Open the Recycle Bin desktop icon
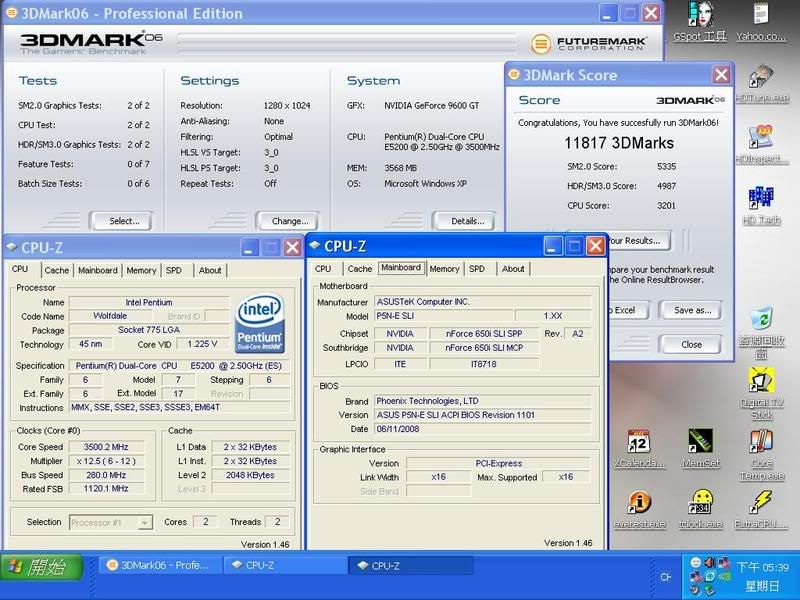Viewport: 800px width, 600px height. [x=762, y=333]
